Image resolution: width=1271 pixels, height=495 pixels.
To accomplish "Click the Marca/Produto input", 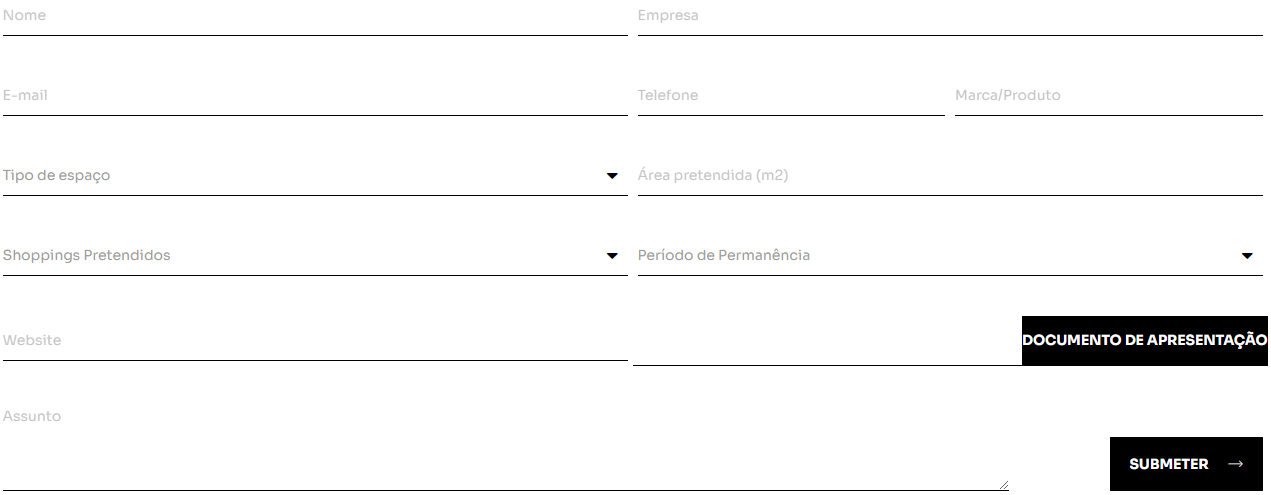I will (1108, 97).
